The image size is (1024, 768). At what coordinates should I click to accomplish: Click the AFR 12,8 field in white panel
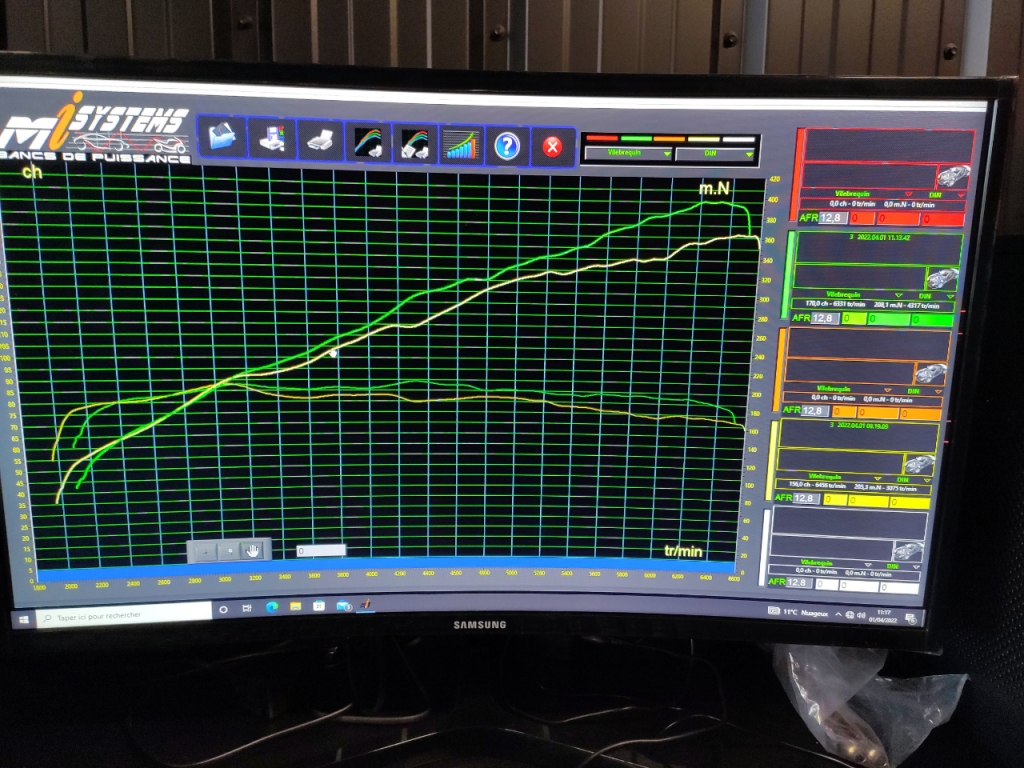(x=798, y=582)
